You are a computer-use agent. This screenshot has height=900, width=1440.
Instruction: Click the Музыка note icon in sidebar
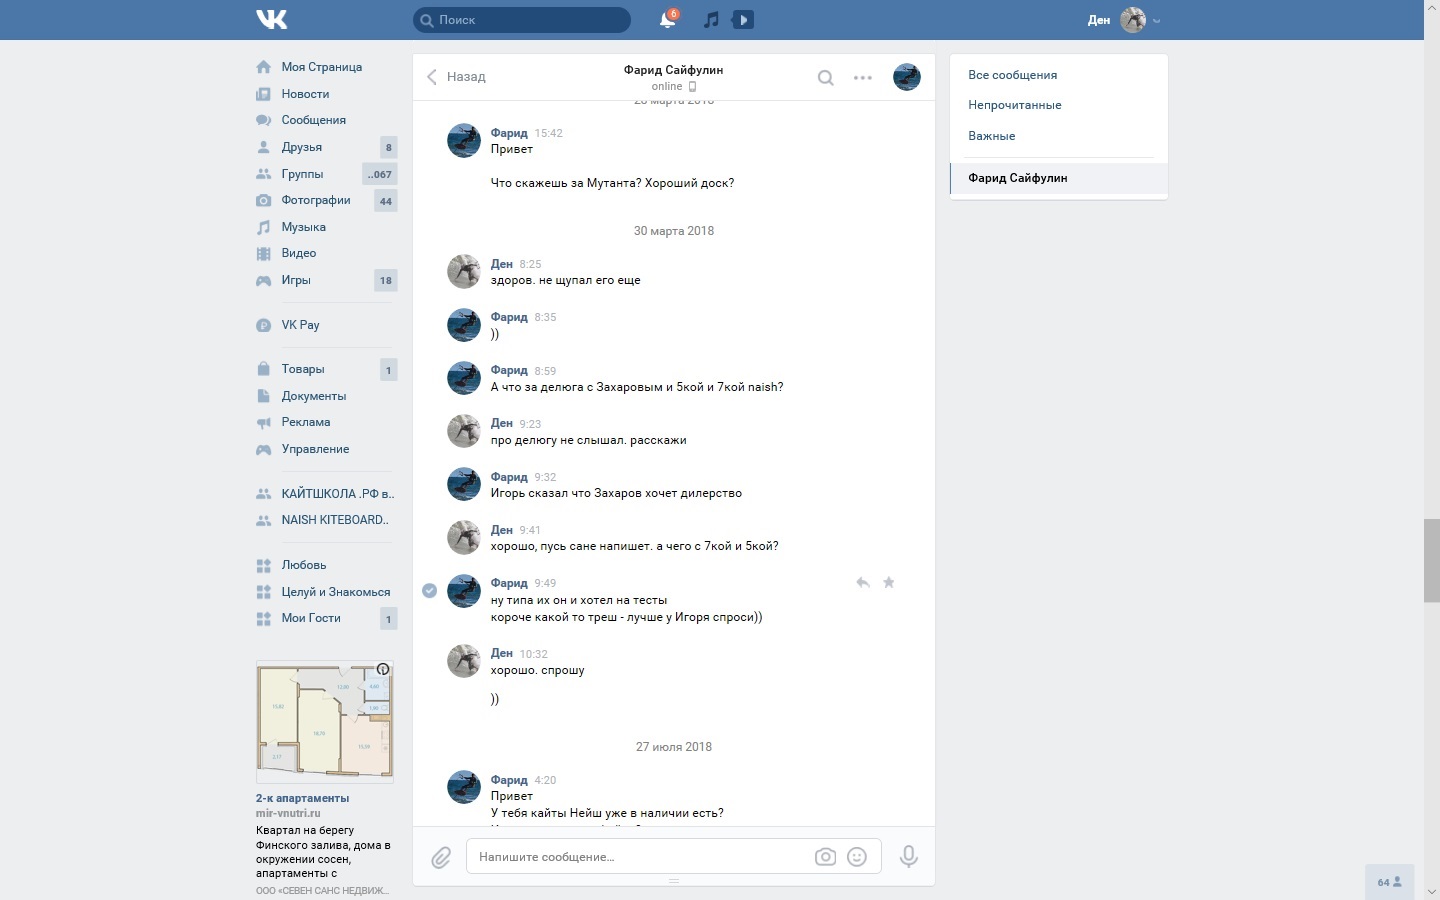263,227
